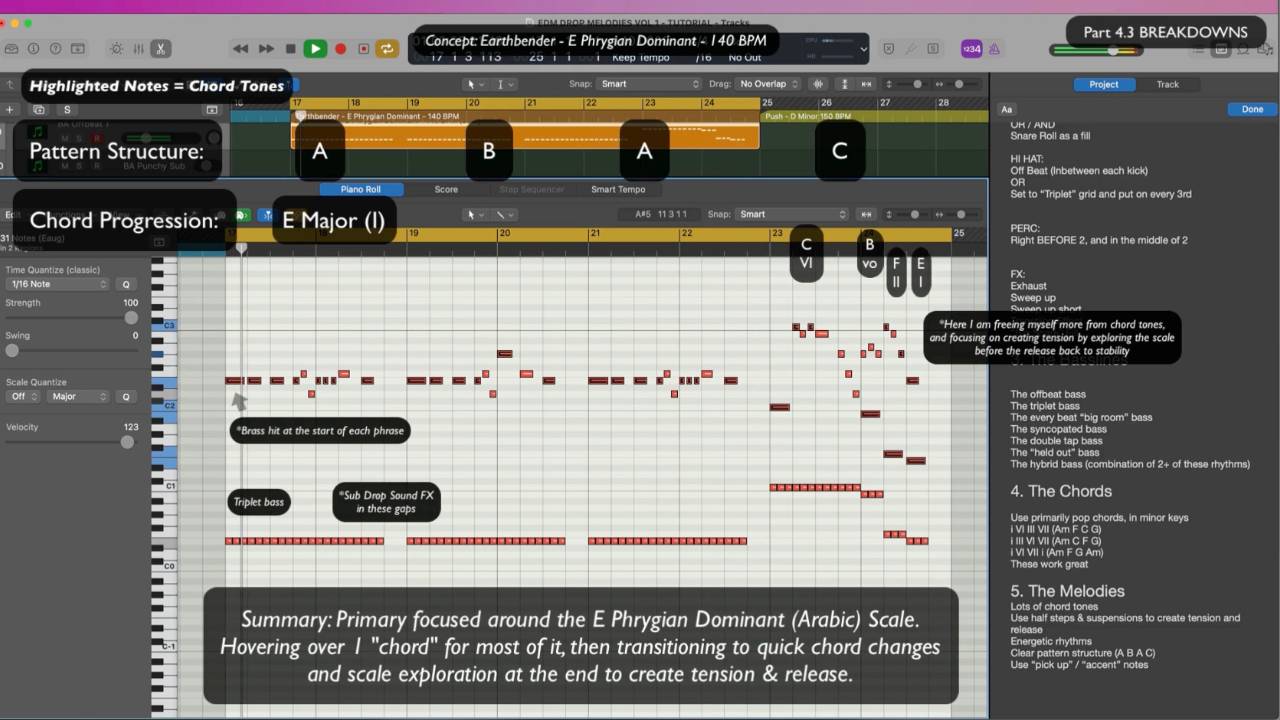This screenshot has height=720, width=1280.
Task: Add a new track with plus button
Action: point(10,109)
